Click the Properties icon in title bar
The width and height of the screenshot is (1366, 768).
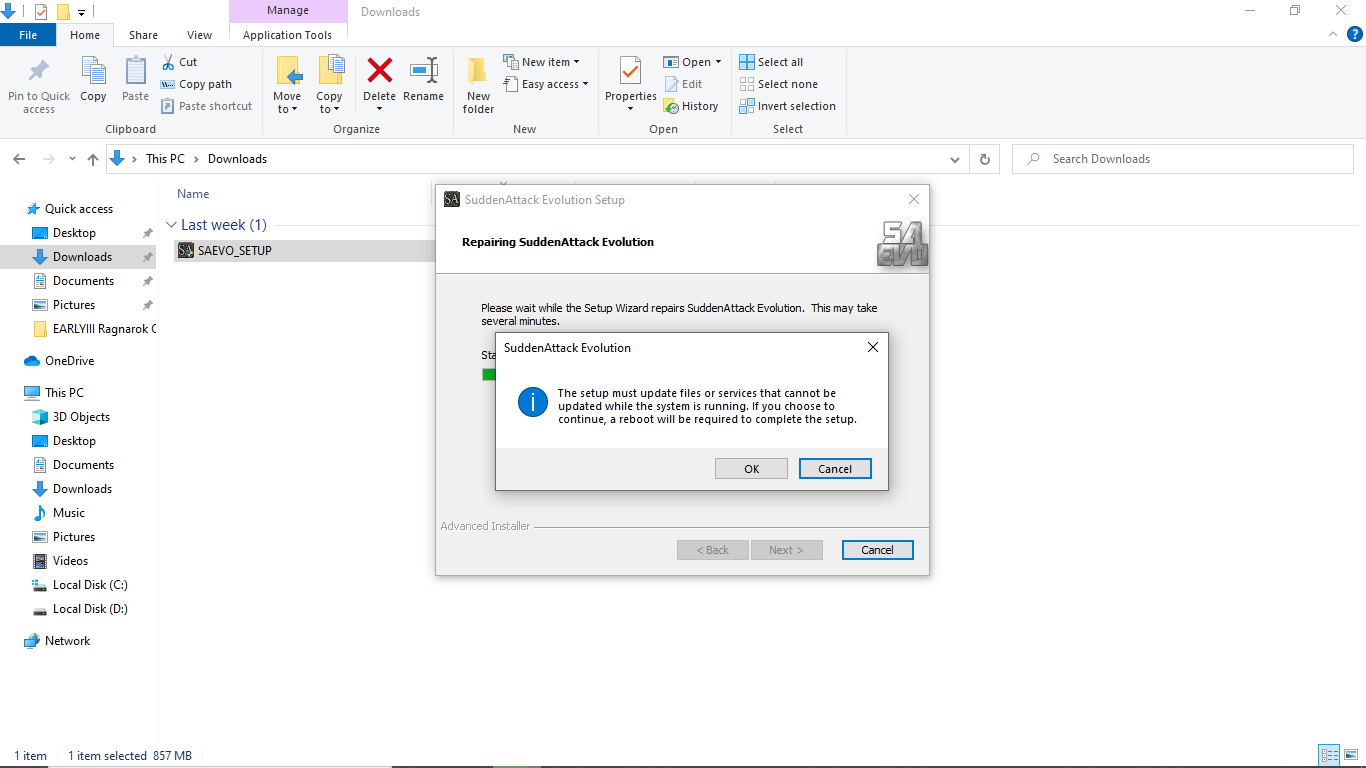(x=41, y=12)
